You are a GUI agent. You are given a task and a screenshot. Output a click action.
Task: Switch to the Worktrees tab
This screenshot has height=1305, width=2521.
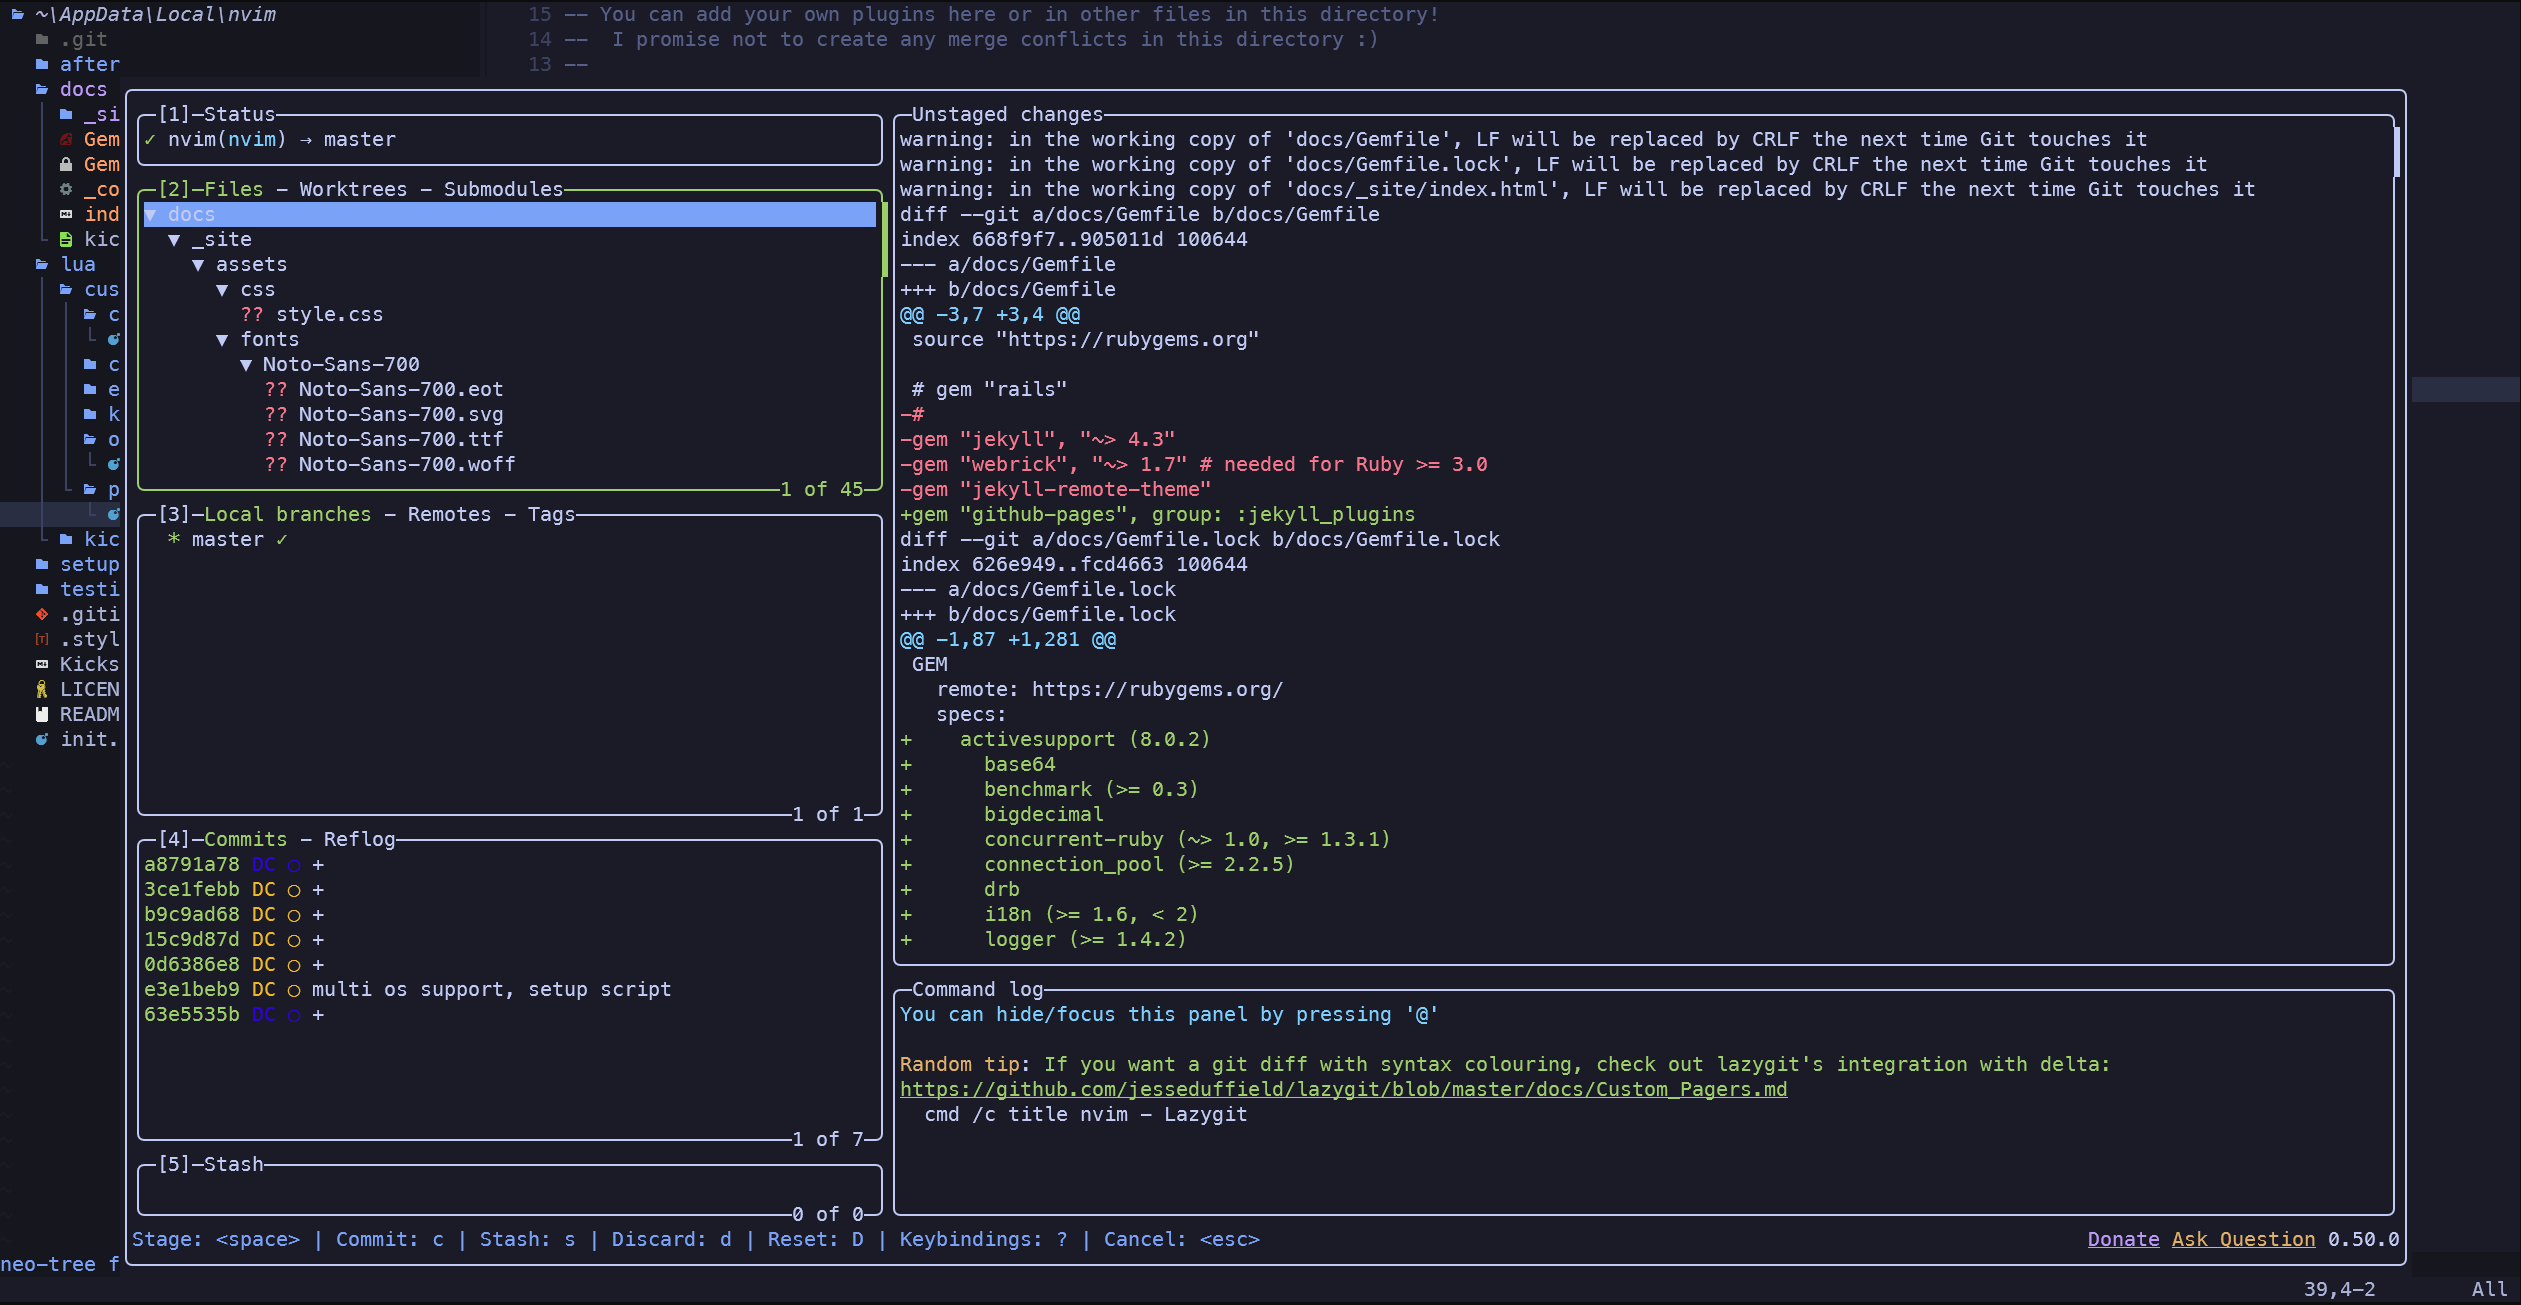coord(352,188)
